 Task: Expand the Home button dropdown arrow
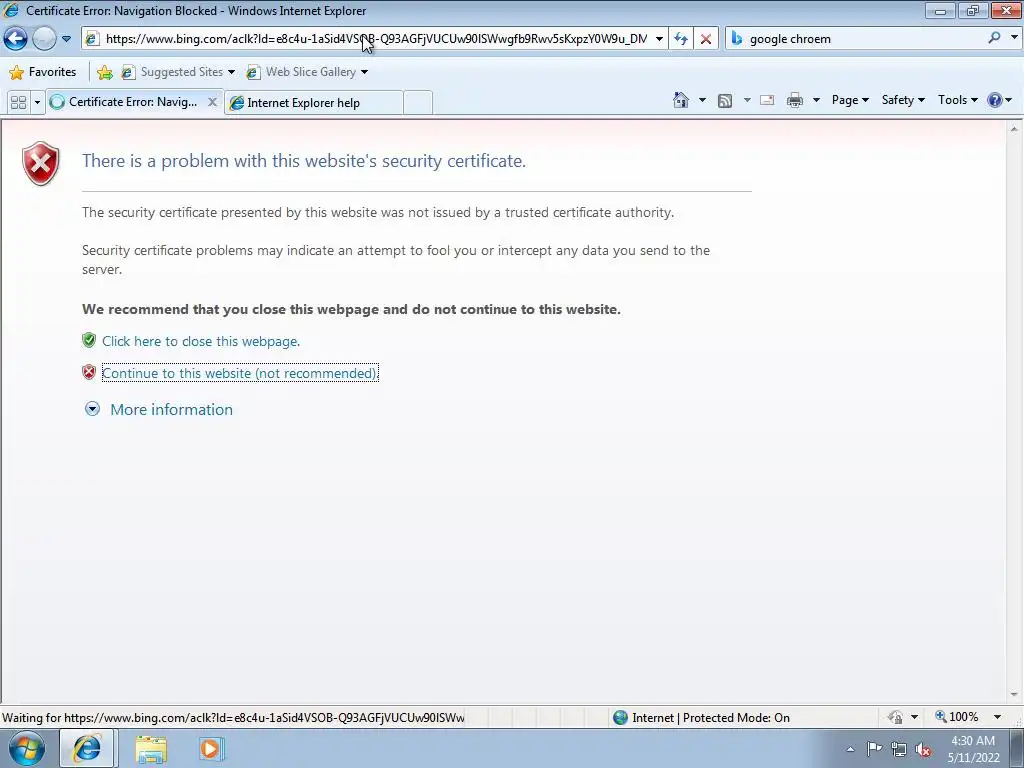(702, 100)
